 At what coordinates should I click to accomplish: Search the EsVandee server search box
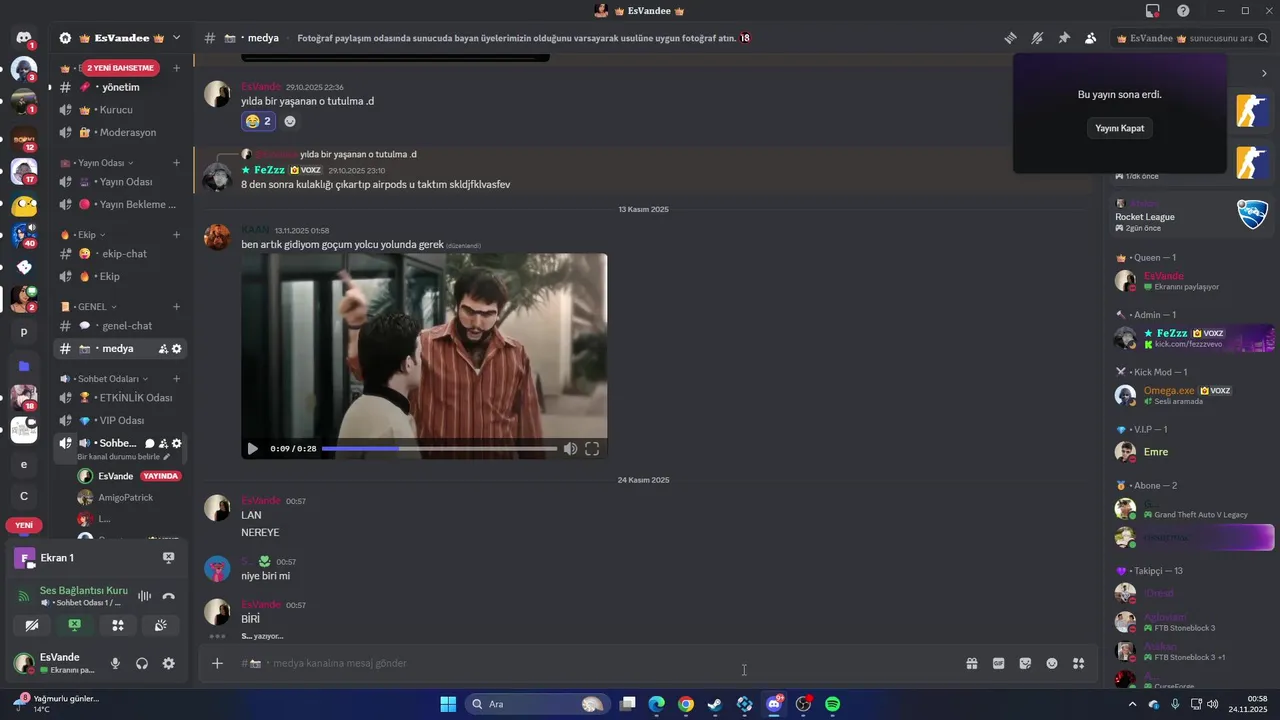click(1189, 38)
